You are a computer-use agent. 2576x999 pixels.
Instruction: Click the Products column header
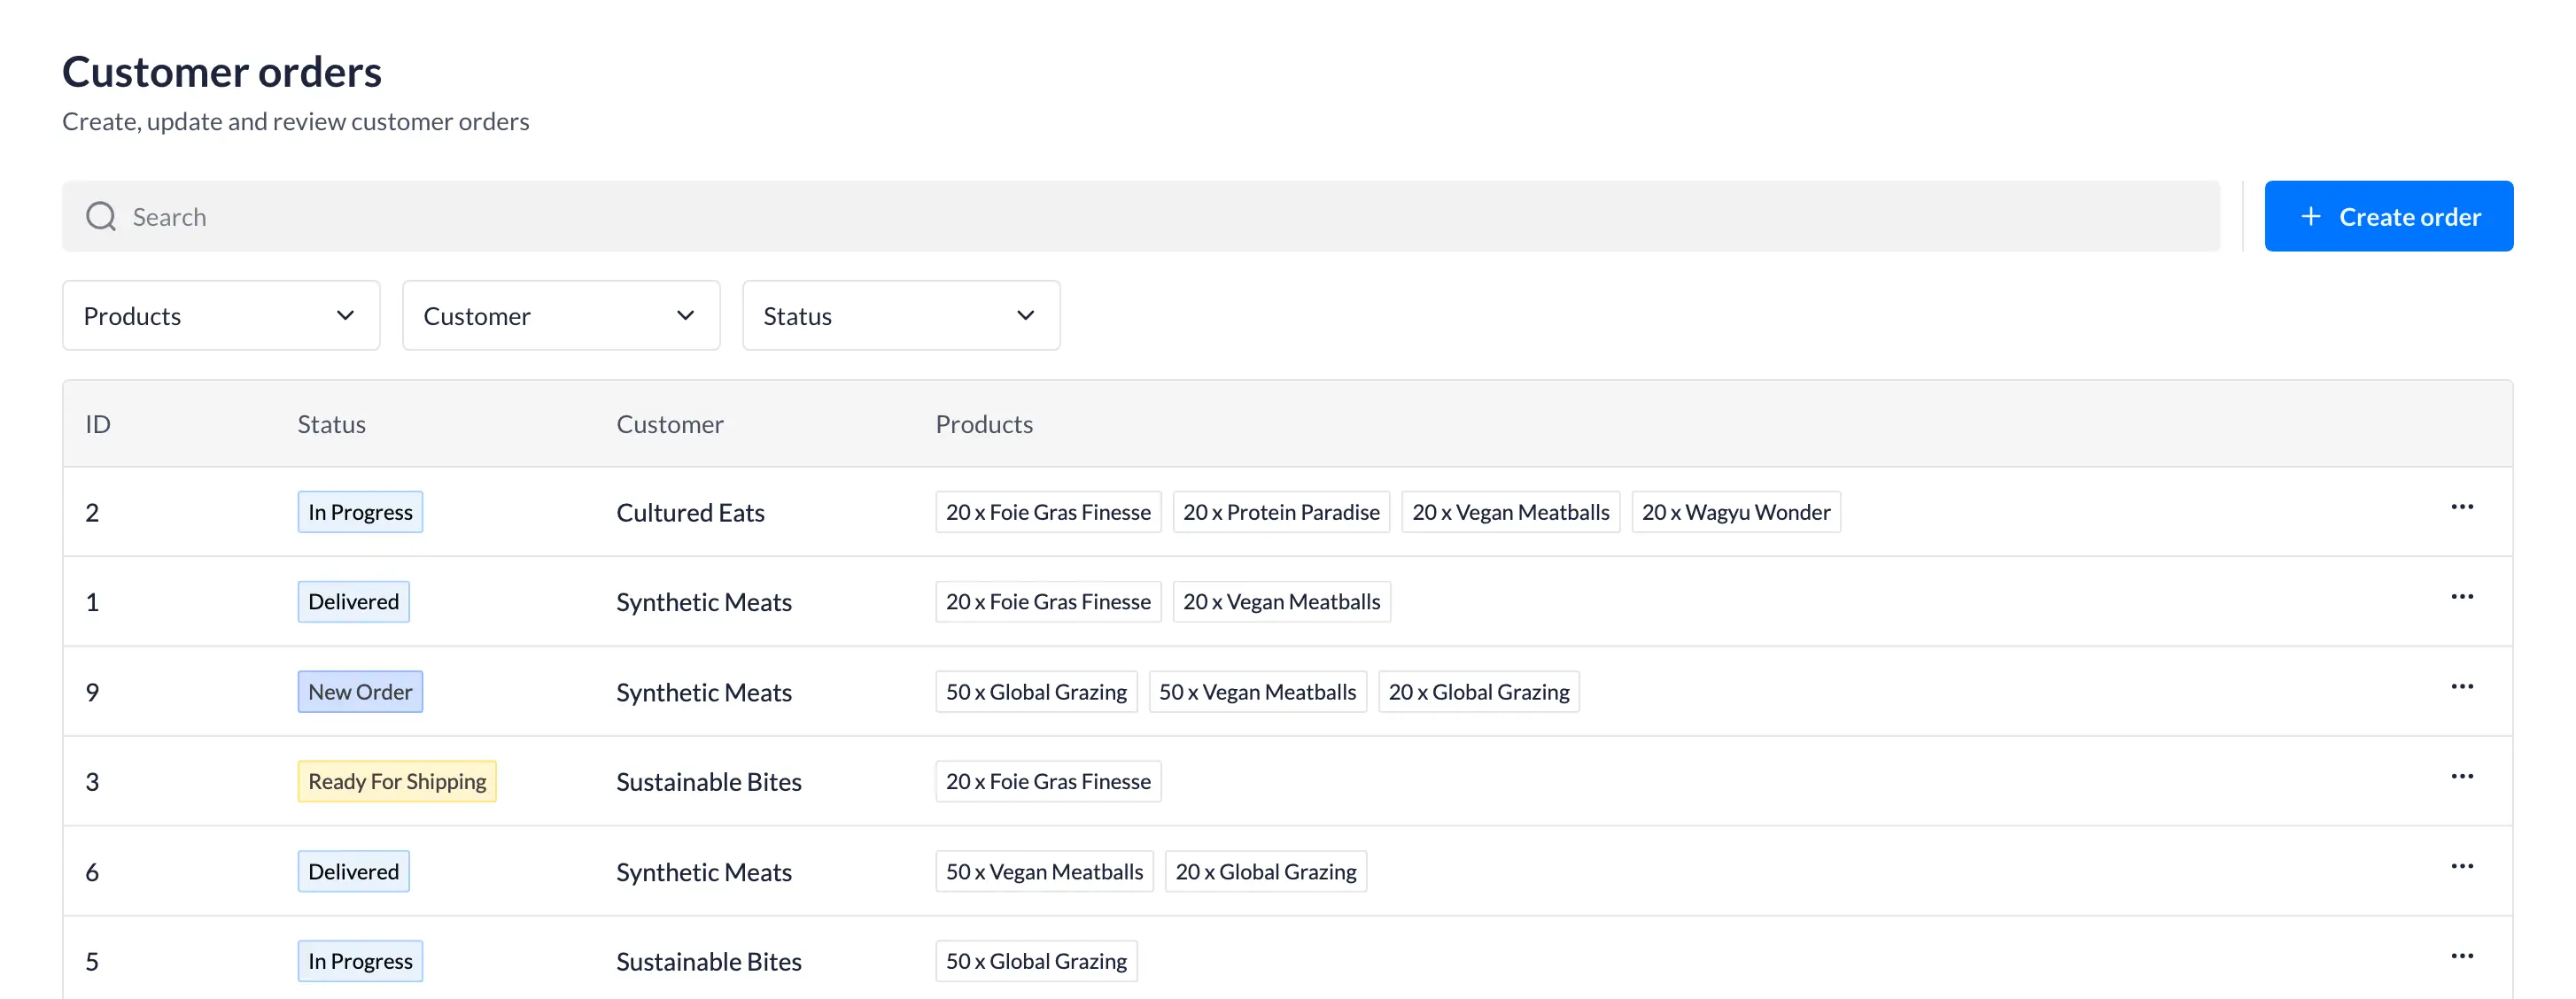[x=983, y=424]
